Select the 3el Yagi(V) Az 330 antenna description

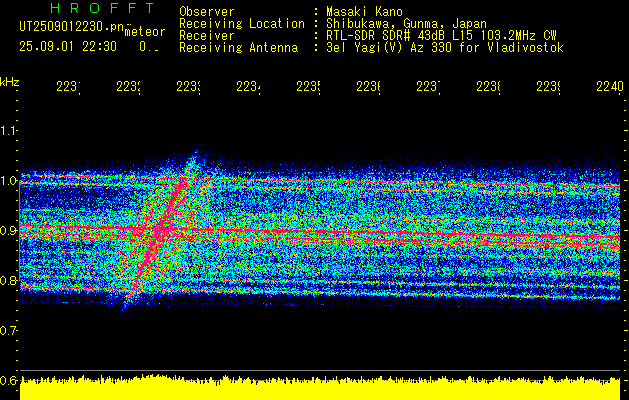445,48
